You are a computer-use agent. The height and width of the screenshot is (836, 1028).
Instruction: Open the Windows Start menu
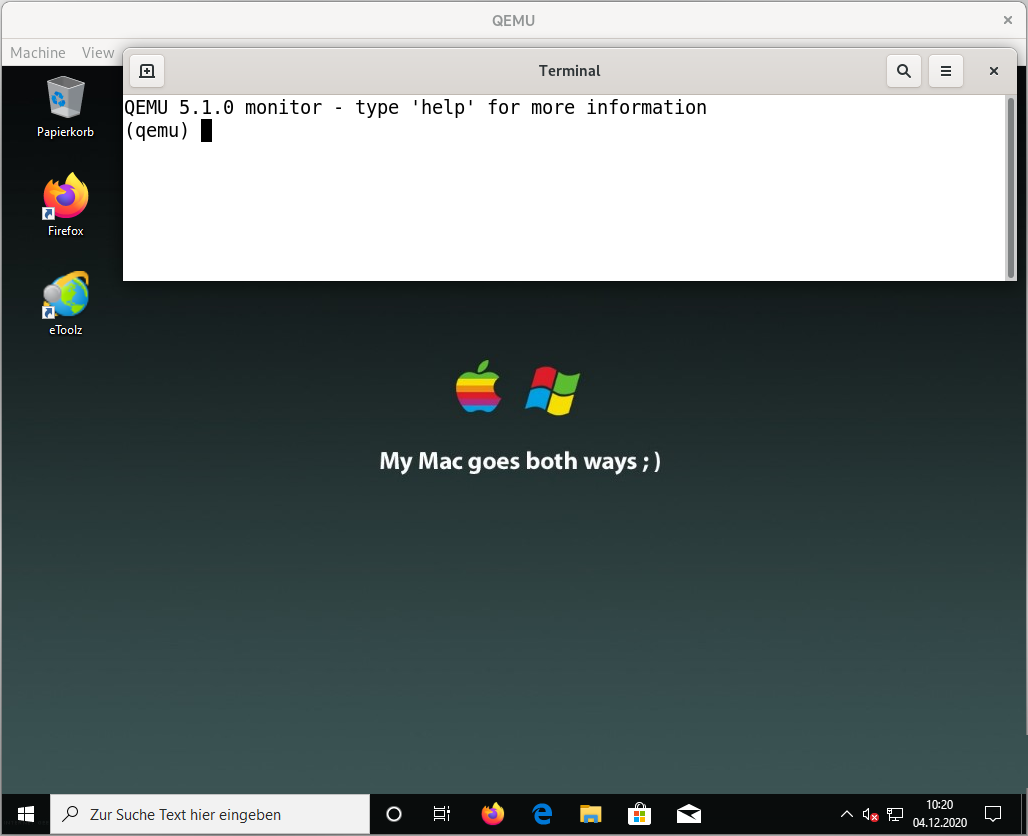(x=26, y=814)
